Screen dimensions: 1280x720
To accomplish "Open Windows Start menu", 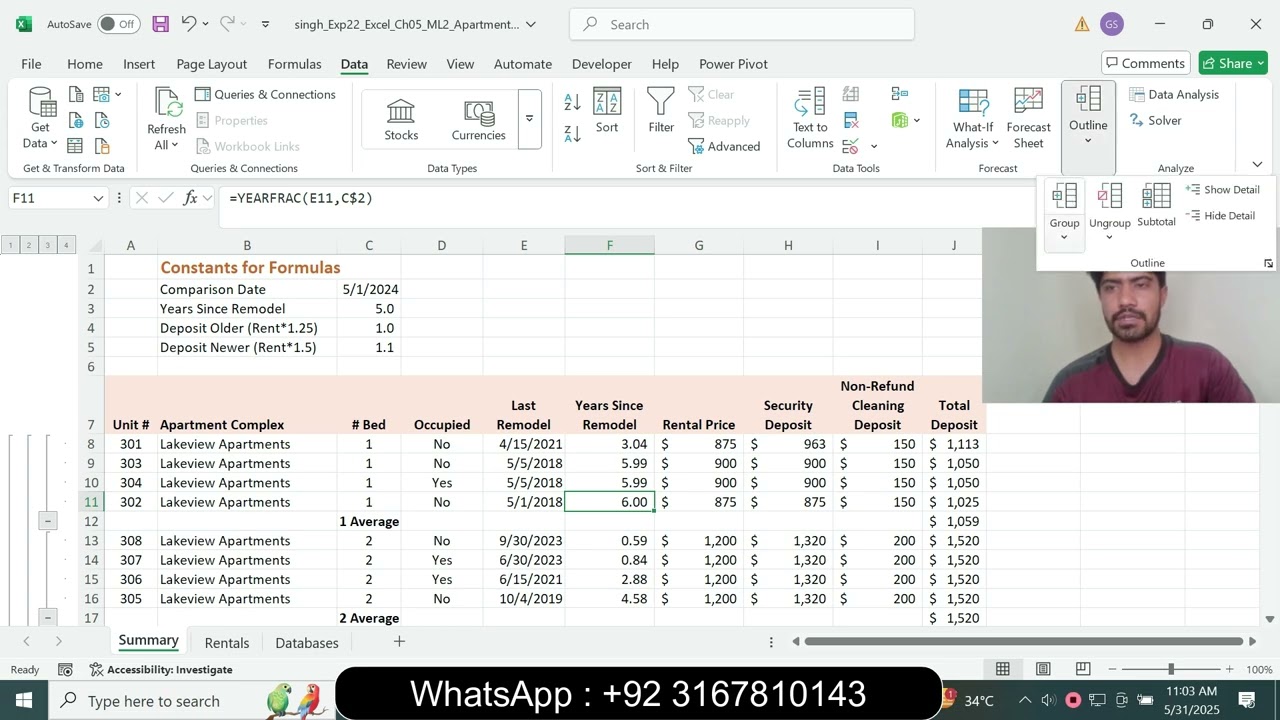I will click(24, 700).
